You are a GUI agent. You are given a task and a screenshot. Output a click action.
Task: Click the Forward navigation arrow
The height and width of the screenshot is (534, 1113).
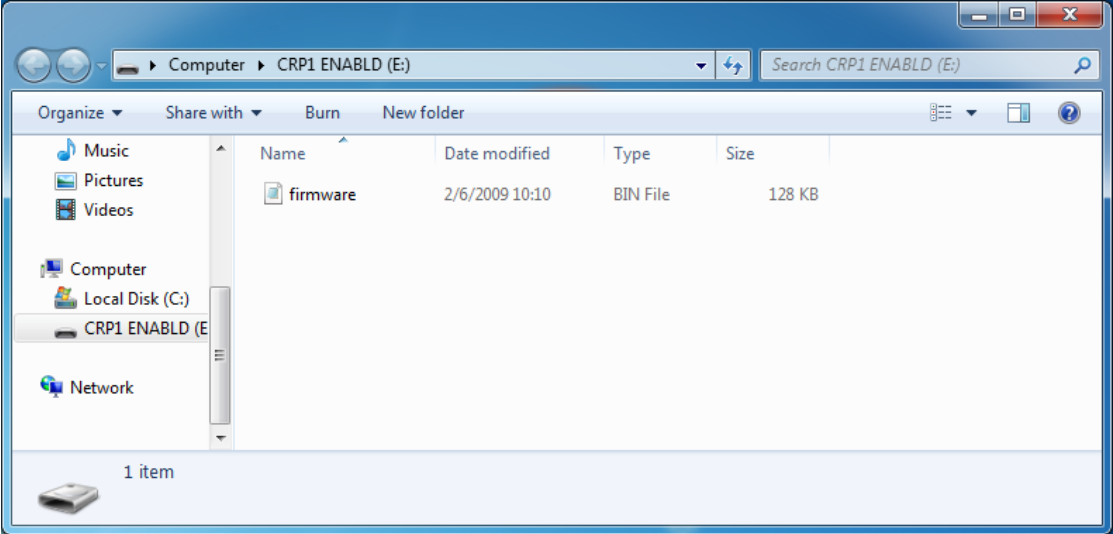click(x=73, y=66)
